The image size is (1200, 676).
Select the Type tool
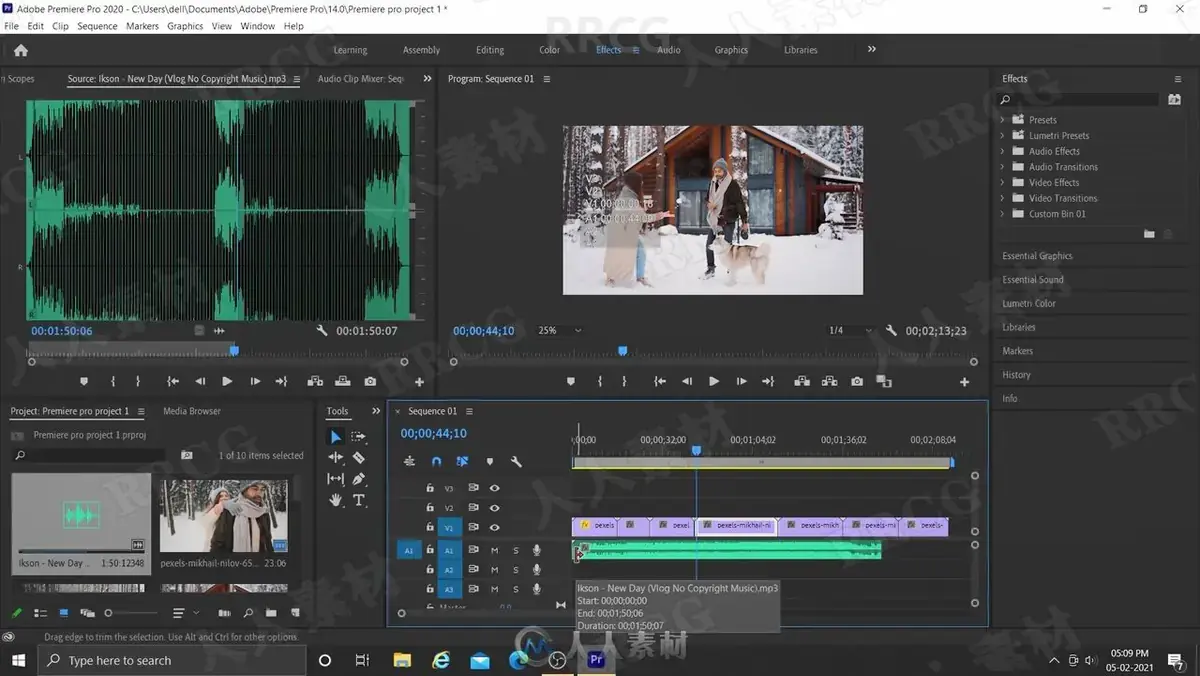(x=359, y=500)
